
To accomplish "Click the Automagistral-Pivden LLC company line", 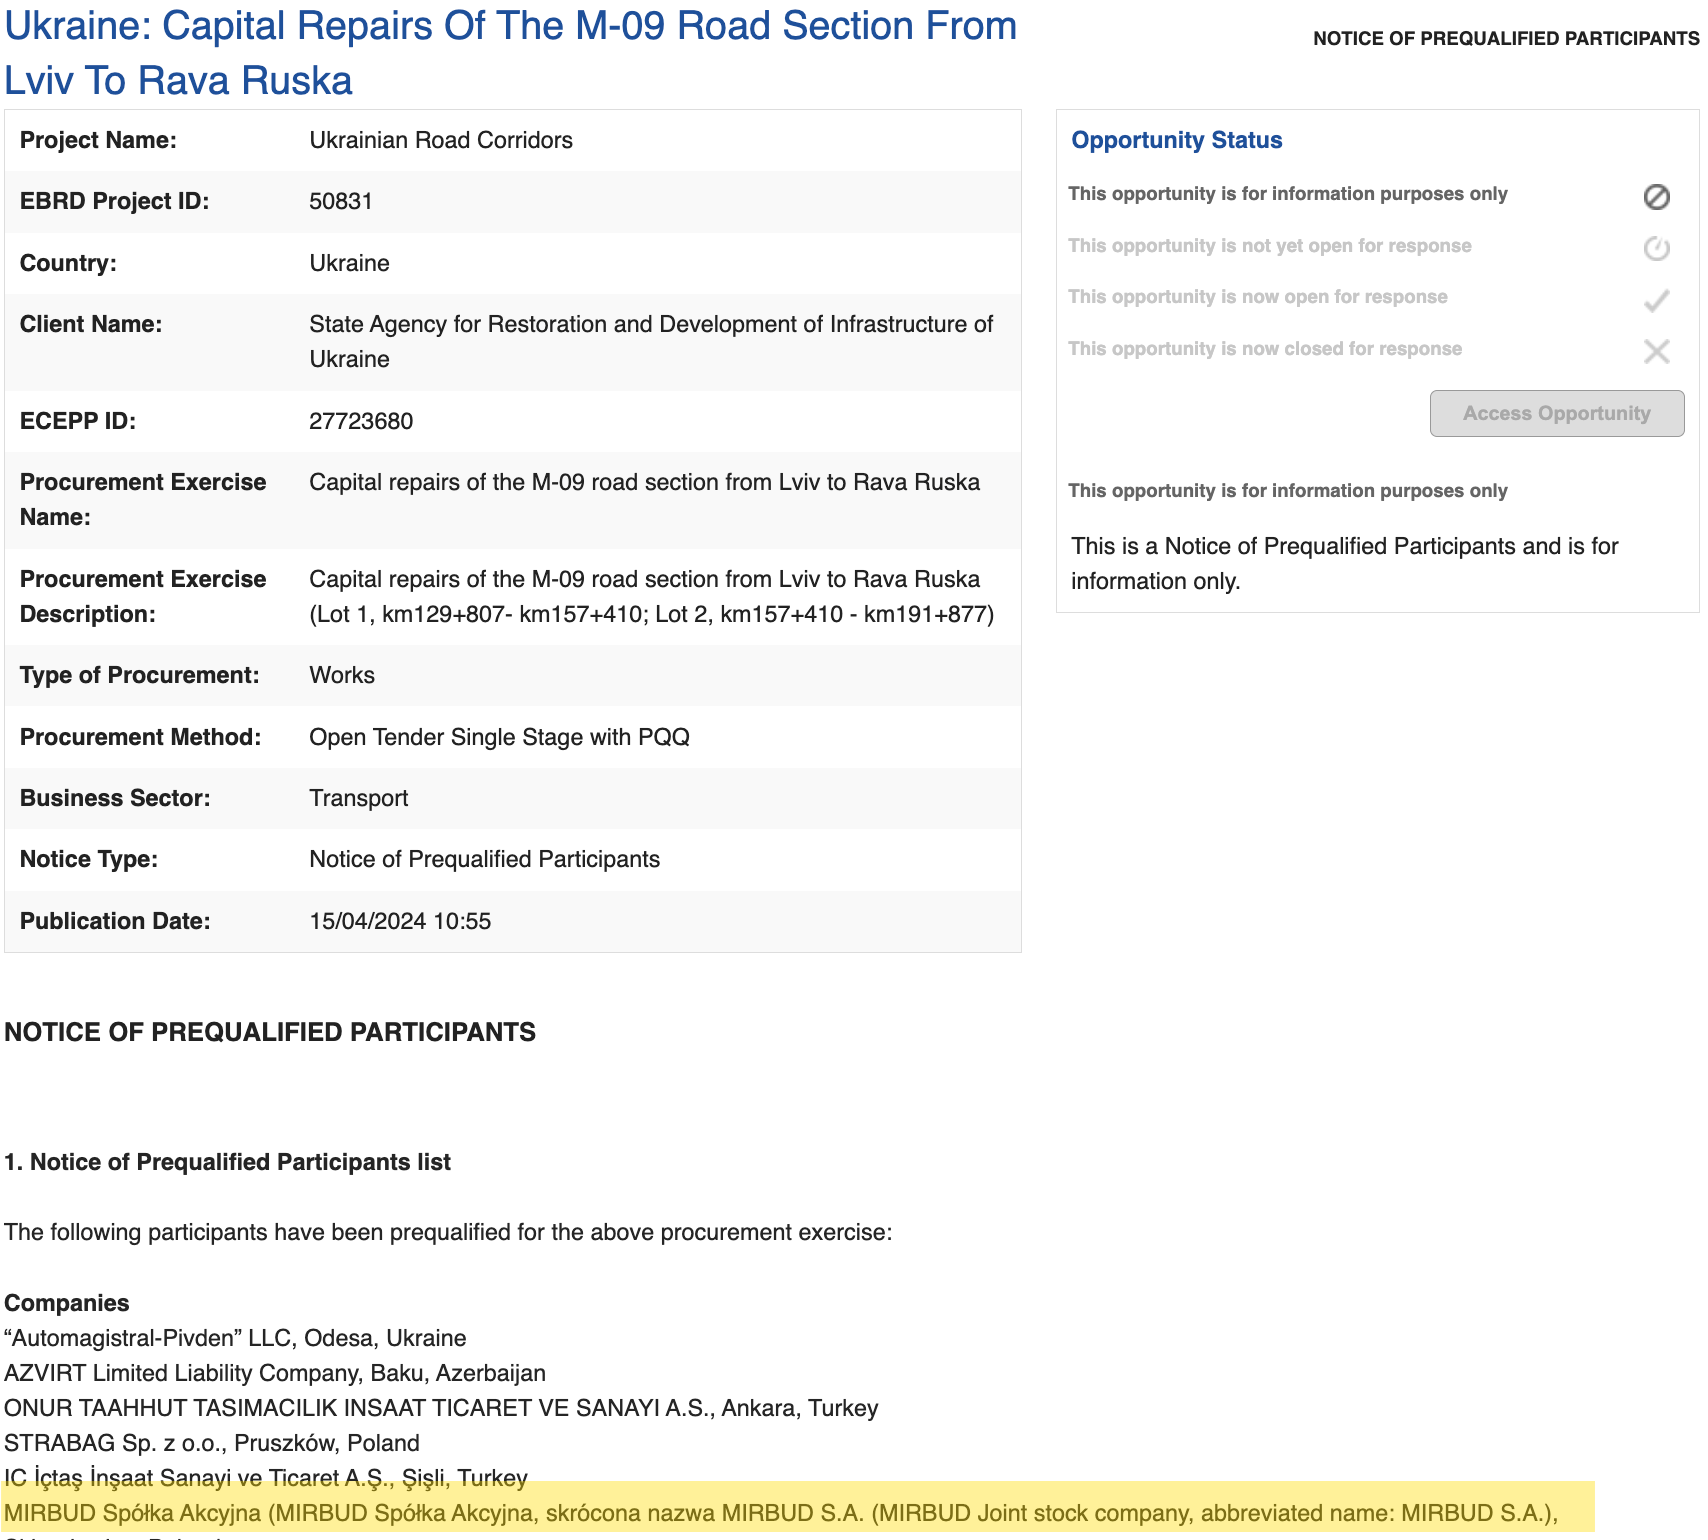I will [235, 1338].
